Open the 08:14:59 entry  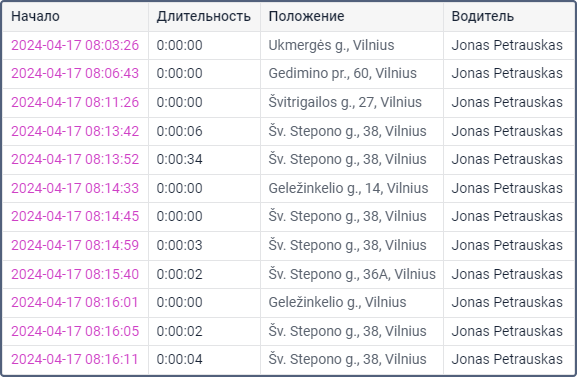point(75,245)
